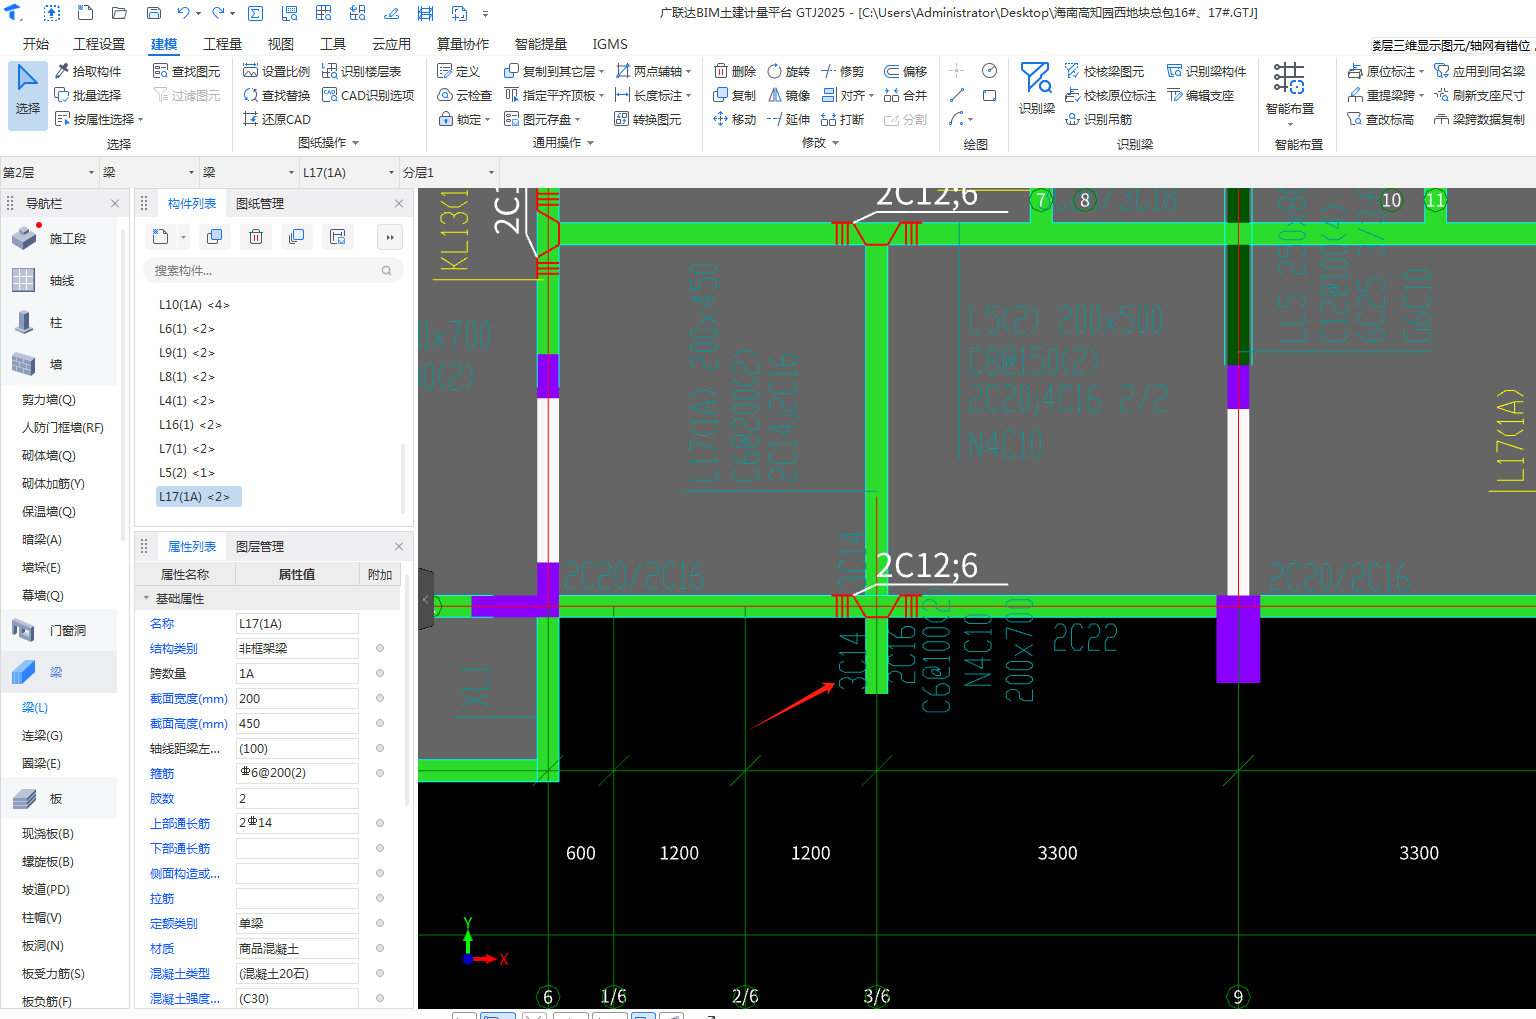This screenshot has width=1536, height=1019.
Task: Open the 视图 ribbon tab
Action: click(x=280, y=44)
